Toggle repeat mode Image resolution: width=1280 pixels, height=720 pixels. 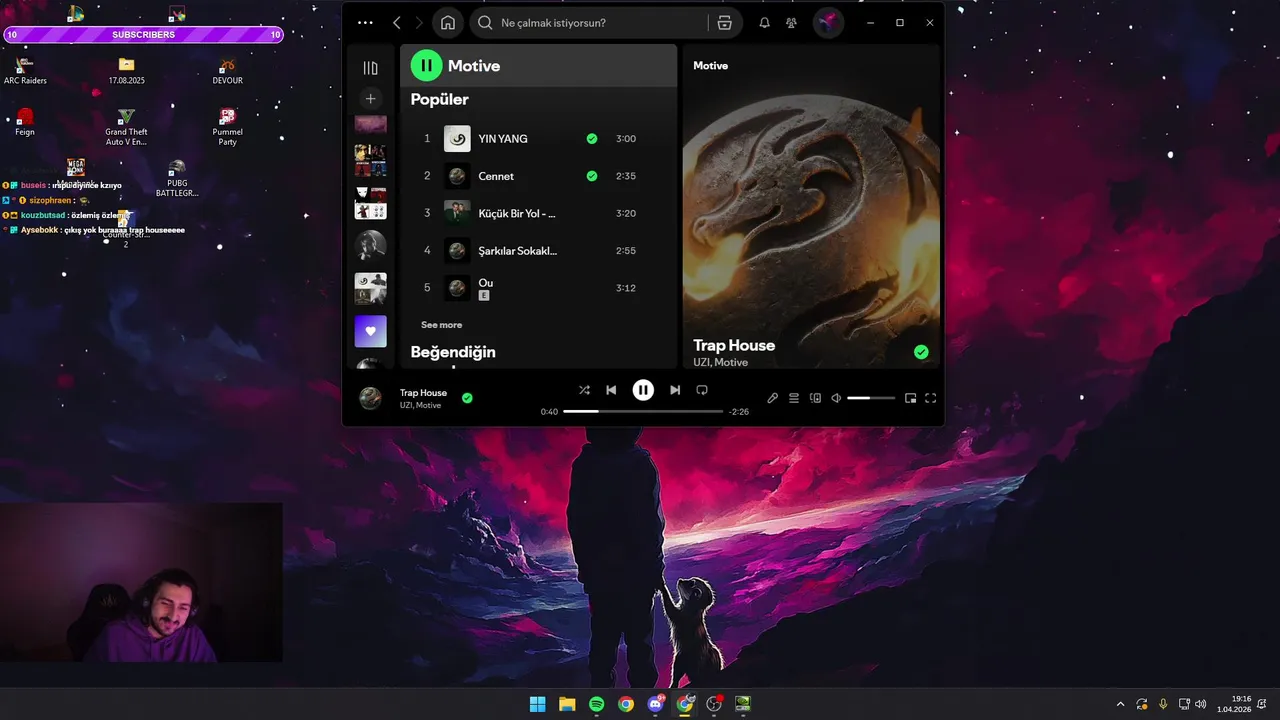[x=702, y=390]
